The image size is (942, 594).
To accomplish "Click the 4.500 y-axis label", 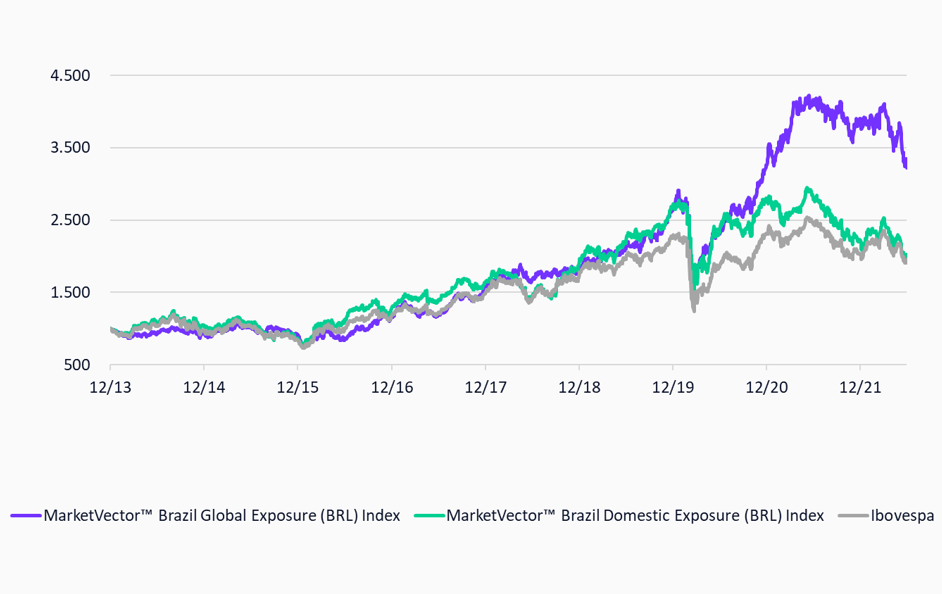I will 70,76.
